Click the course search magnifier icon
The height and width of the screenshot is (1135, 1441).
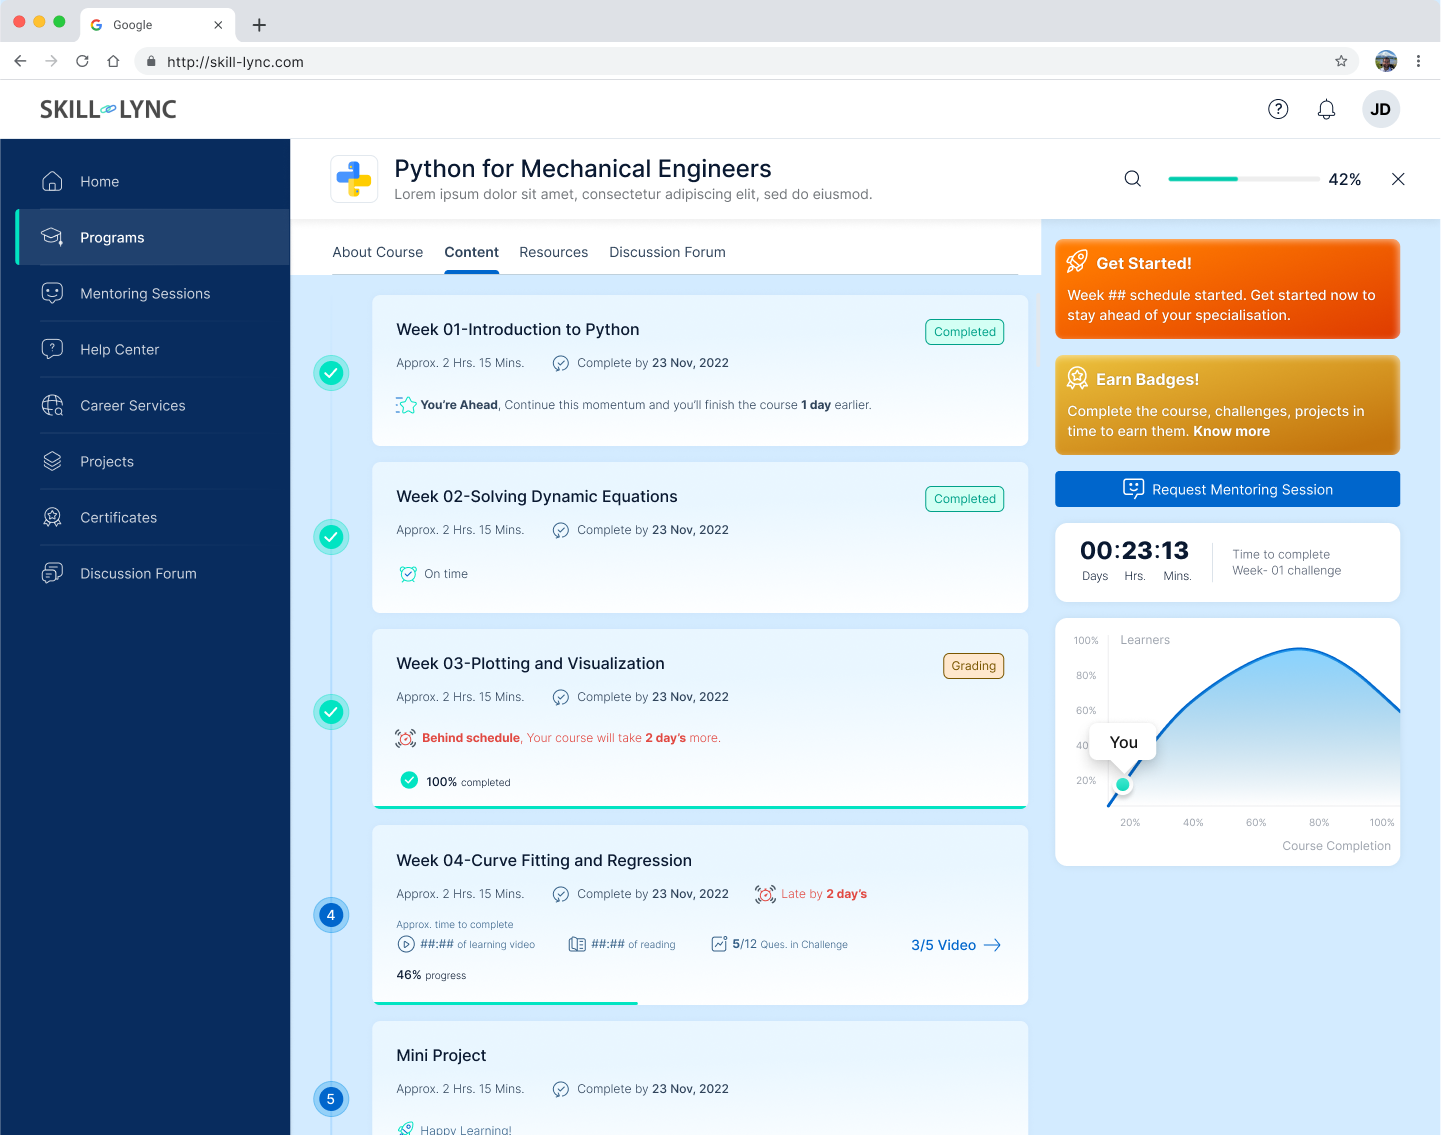click(x=1132, y=179)
